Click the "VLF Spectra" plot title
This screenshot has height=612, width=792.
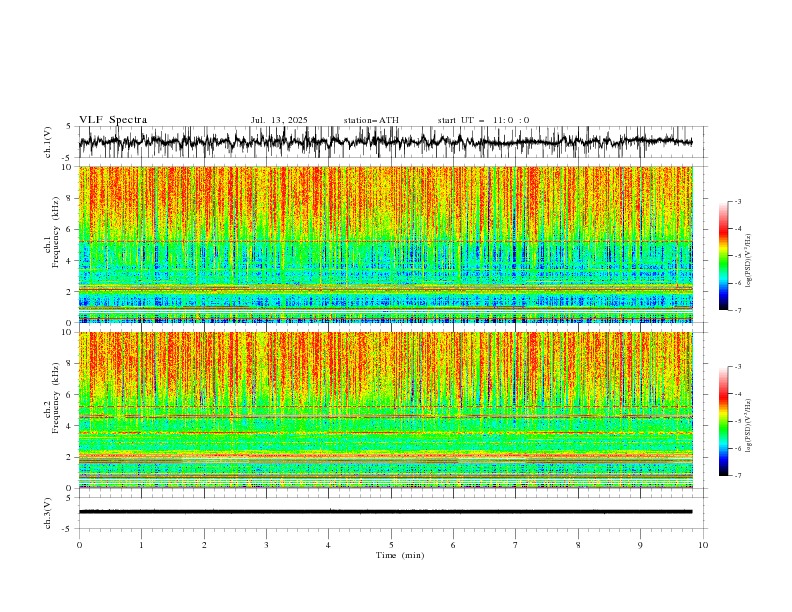(x=113, y=120)
